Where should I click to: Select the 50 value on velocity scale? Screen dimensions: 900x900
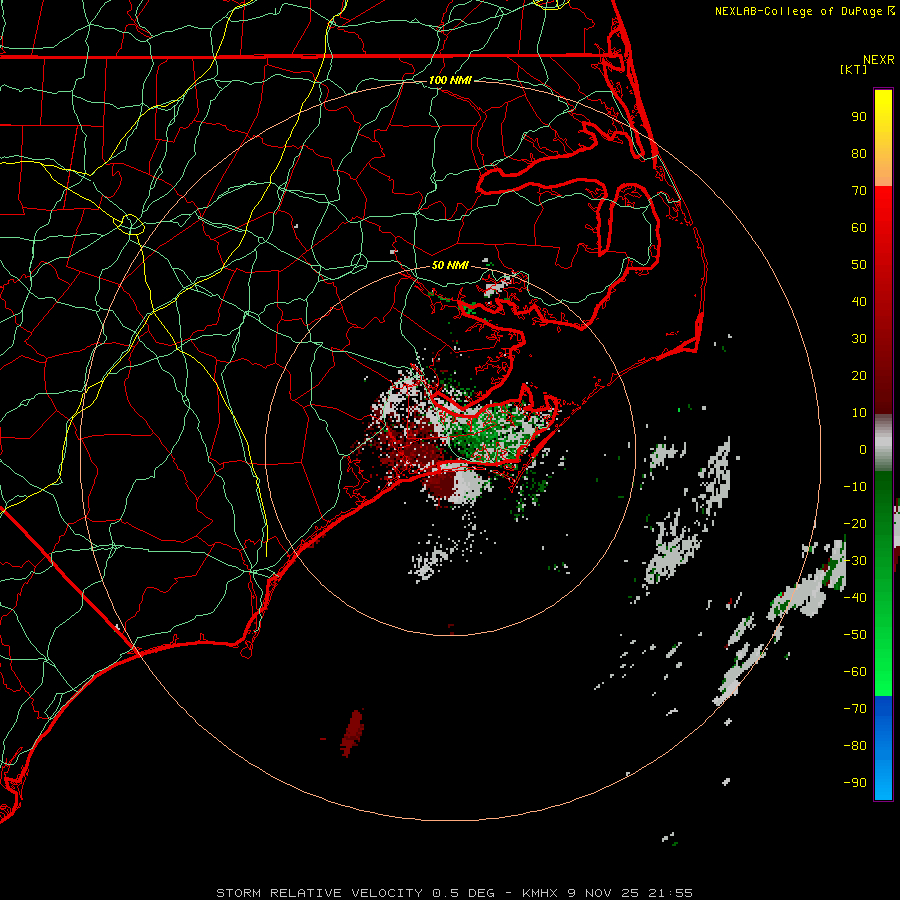(x=859, y=265)
